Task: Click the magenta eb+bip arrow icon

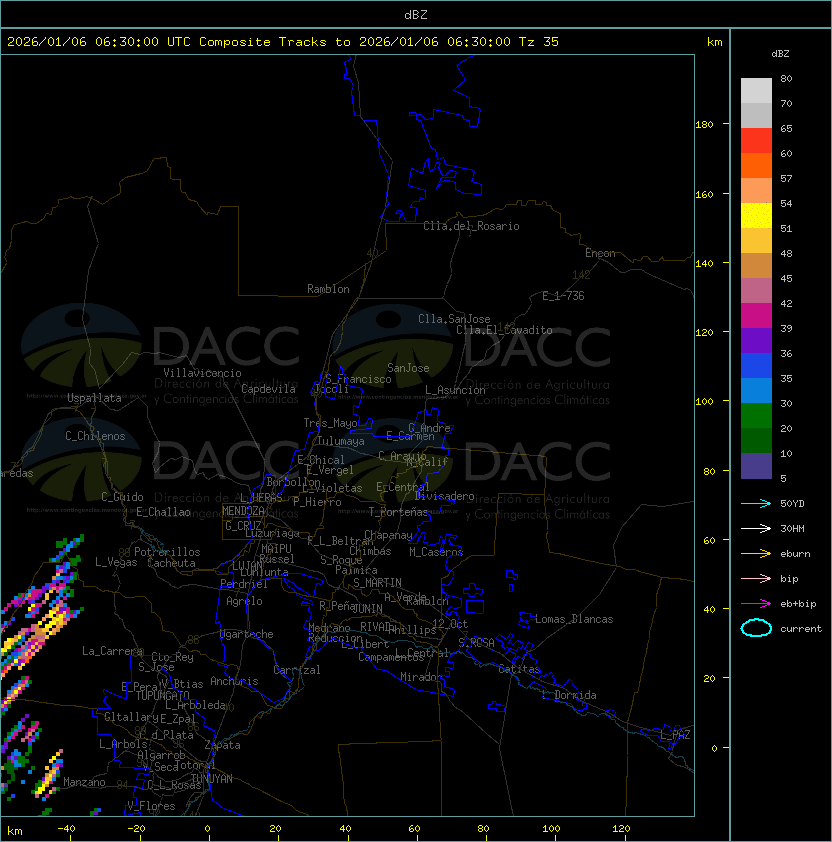Action: (x=756, y=604)
